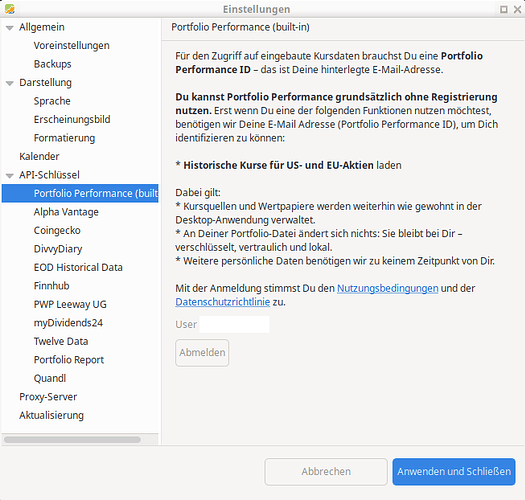Image resolution: width=525 pixels, height=500 pixels.
Task: Select the Kalender settings item
Action: coord(40,156)
